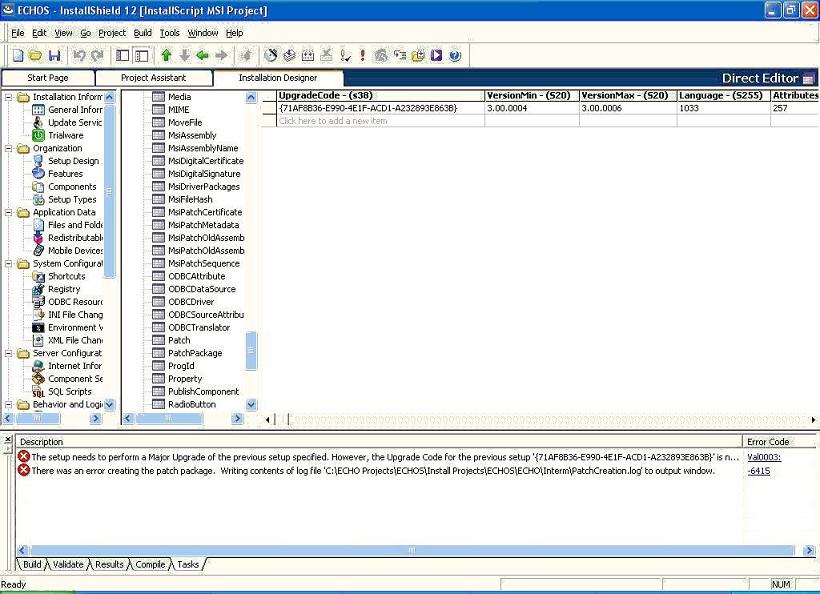Select the Registry view in tree

tap(64, 289)
